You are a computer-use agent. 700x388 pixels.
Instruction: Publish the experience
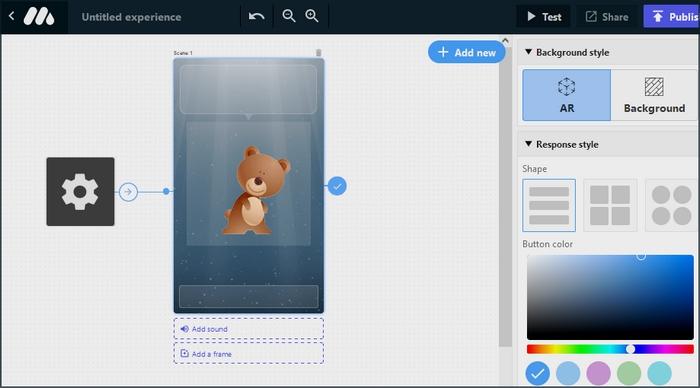(671, 17)
